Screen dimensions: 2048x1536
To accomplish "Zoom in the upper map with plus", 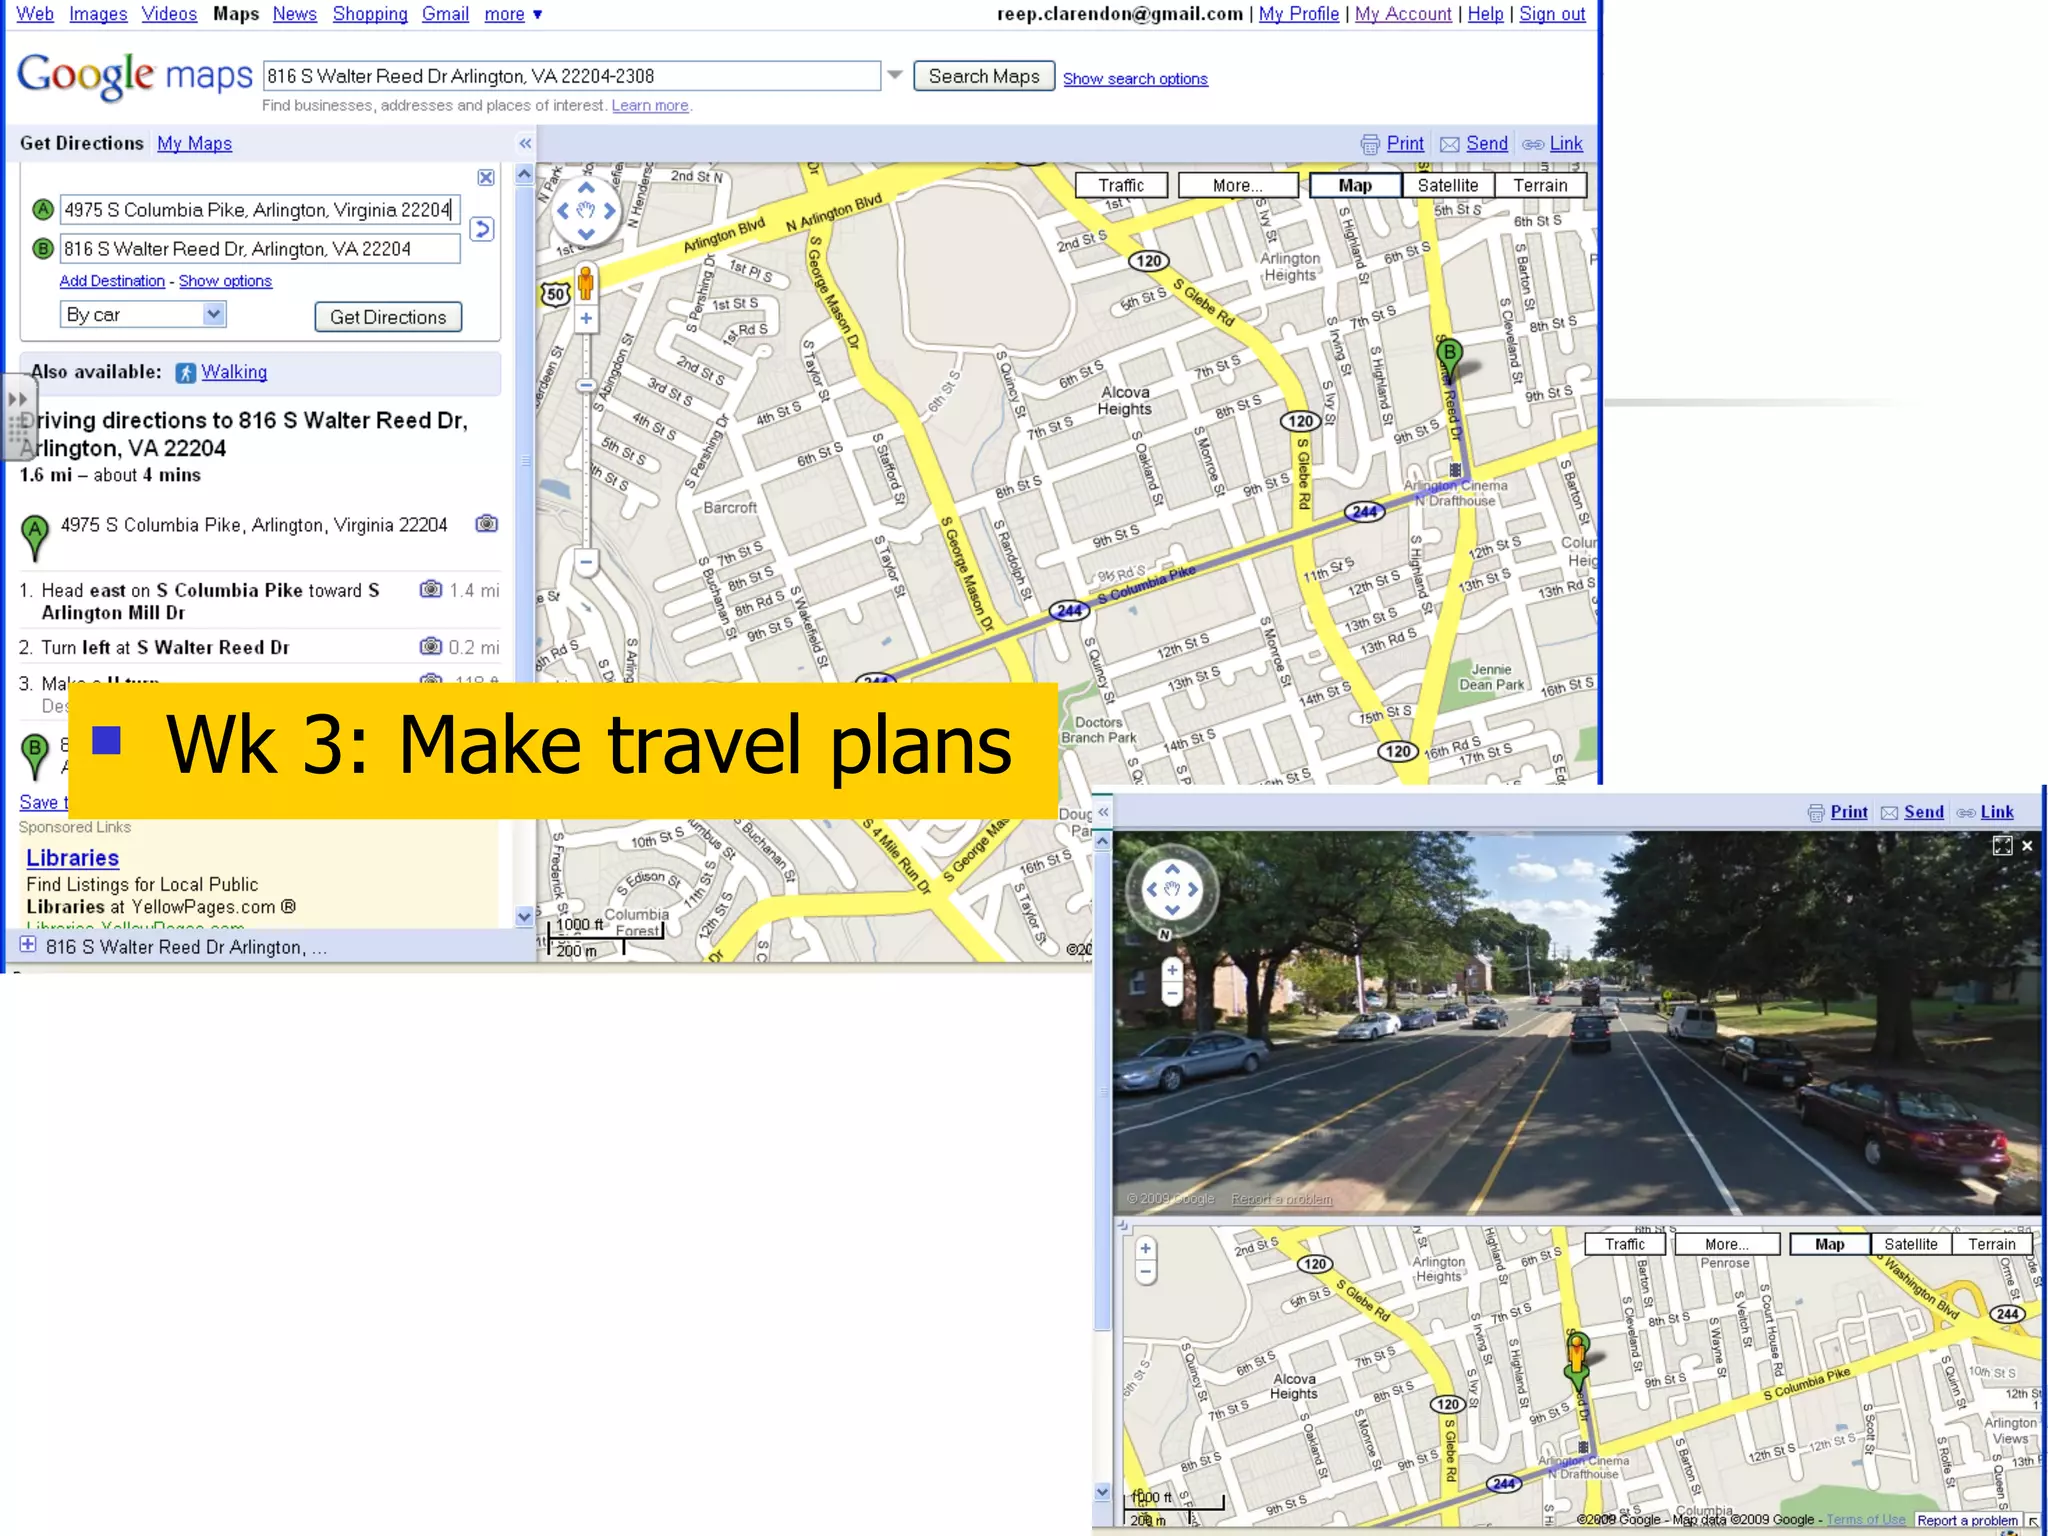I will point(586,319).
